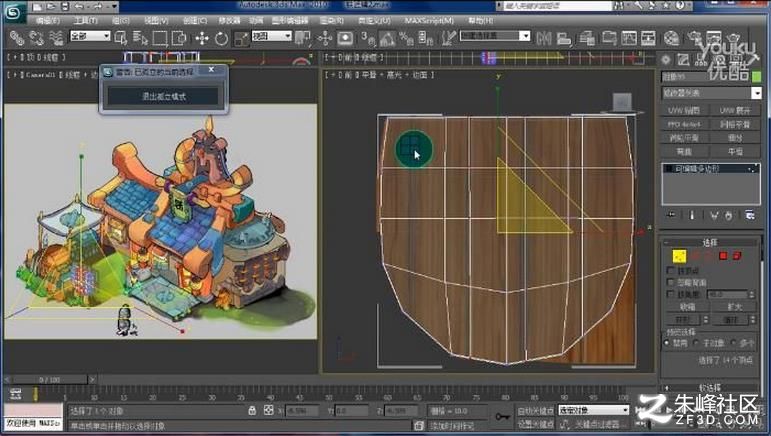
Task: Click the 0 / 100 time slider
Action: click(x=50, y=379)
